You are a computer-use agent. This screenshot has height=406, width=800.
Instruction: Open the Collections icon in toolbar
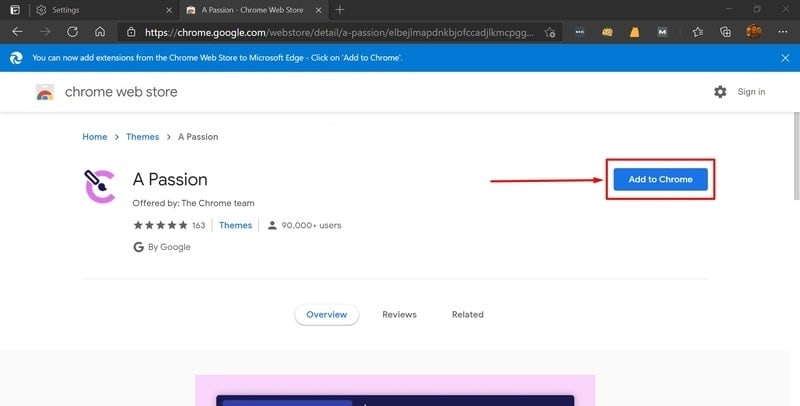[x=725, y=32]
